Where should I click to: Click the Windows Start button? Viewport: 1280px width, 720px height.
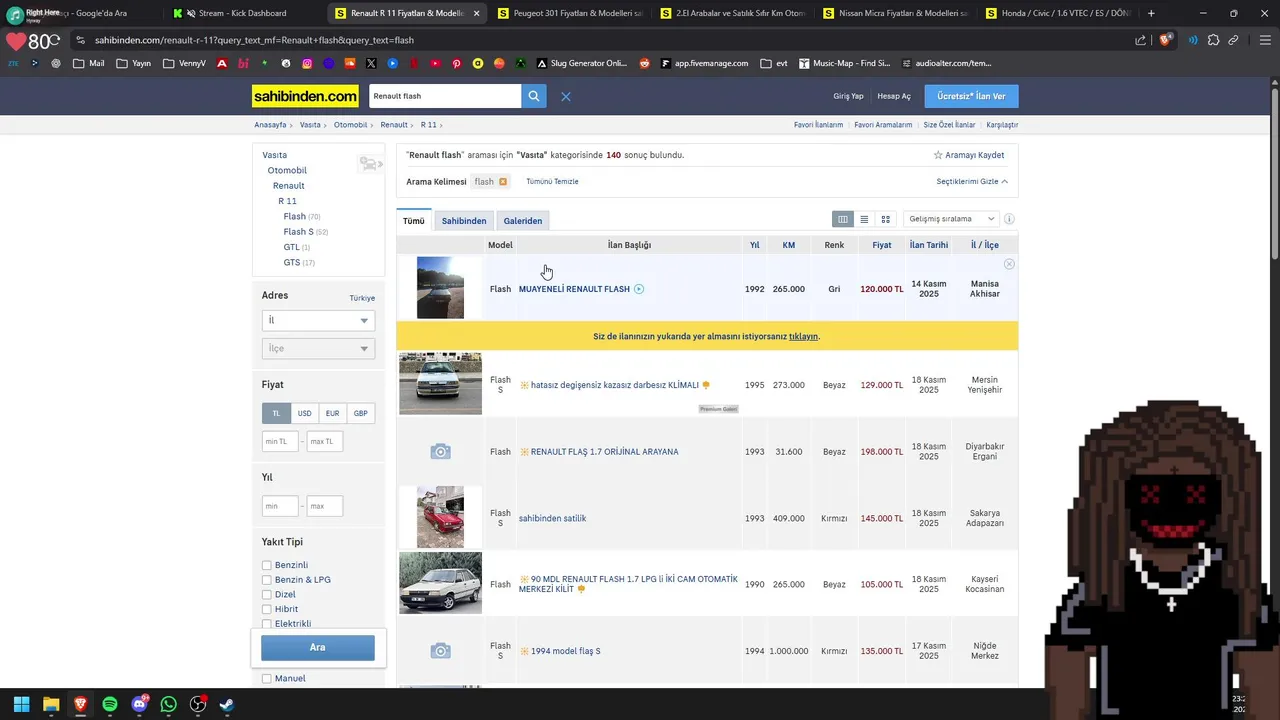[x=21, y=704]
